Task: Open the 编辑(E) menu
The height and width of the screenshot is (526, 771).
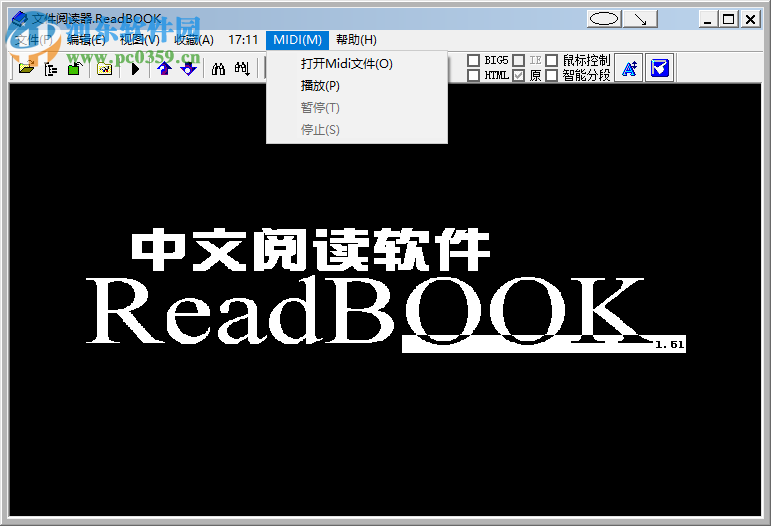Action: tap(86, 40)
